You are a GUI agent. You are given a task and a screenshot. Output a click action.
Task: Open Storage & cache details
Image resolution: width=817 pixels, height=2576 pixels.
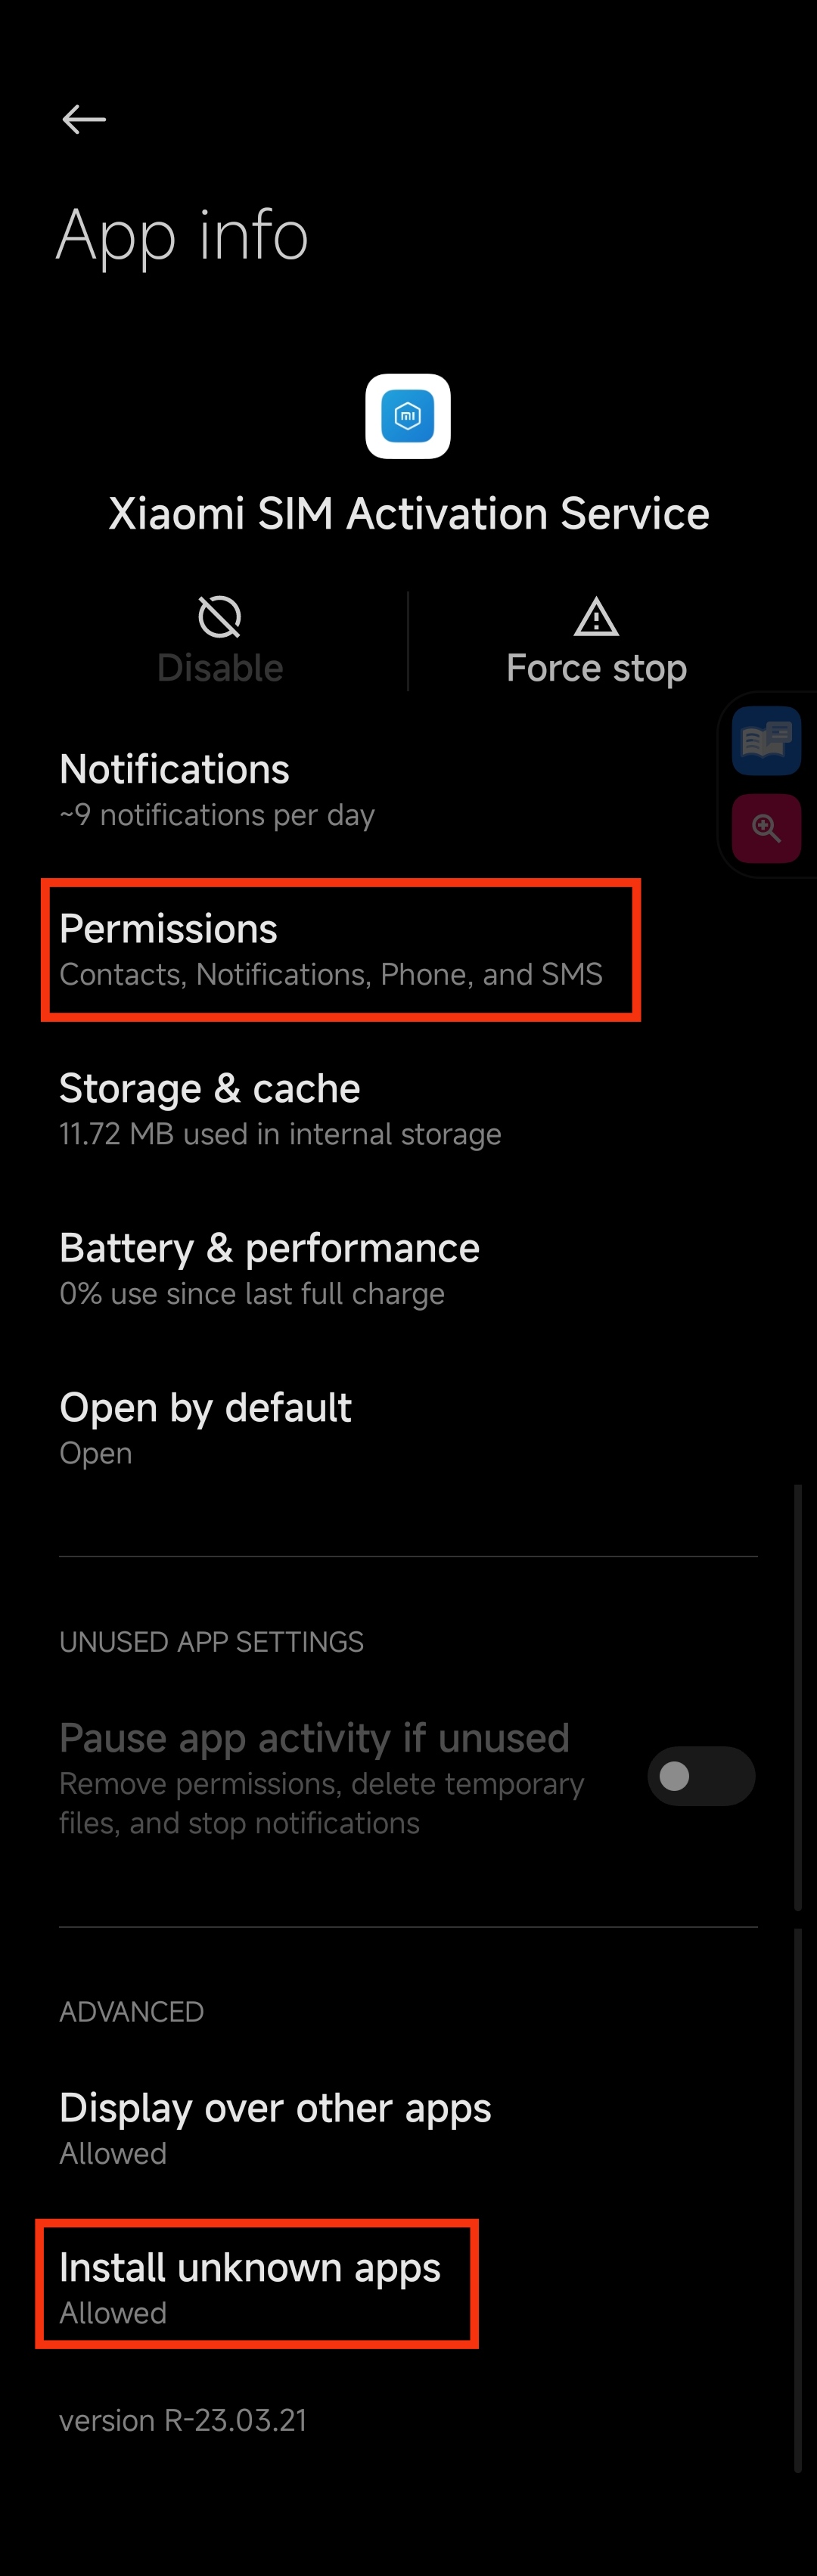click(x=408, y=1110)
